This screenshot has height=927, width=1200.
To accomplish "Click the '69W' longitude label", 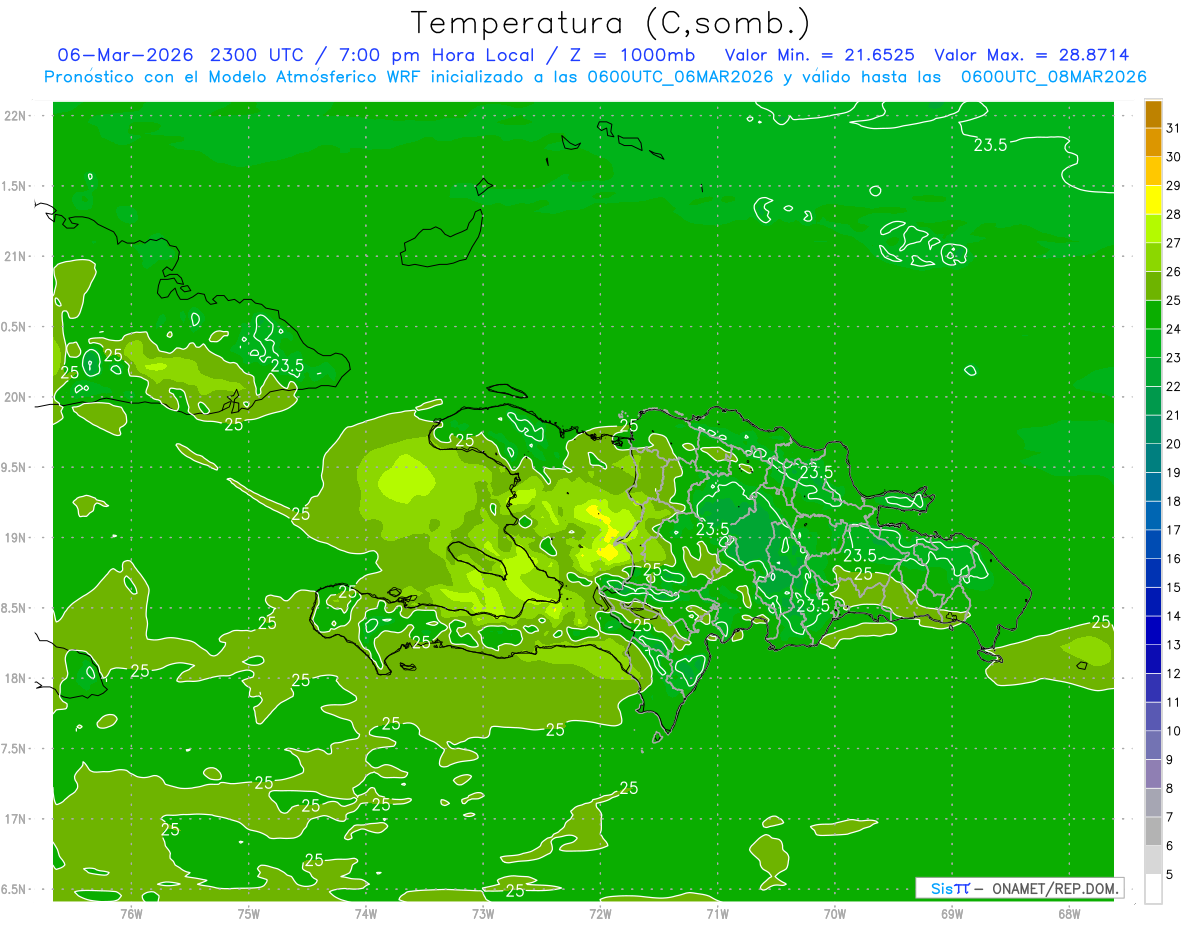I will coord(952,913).
